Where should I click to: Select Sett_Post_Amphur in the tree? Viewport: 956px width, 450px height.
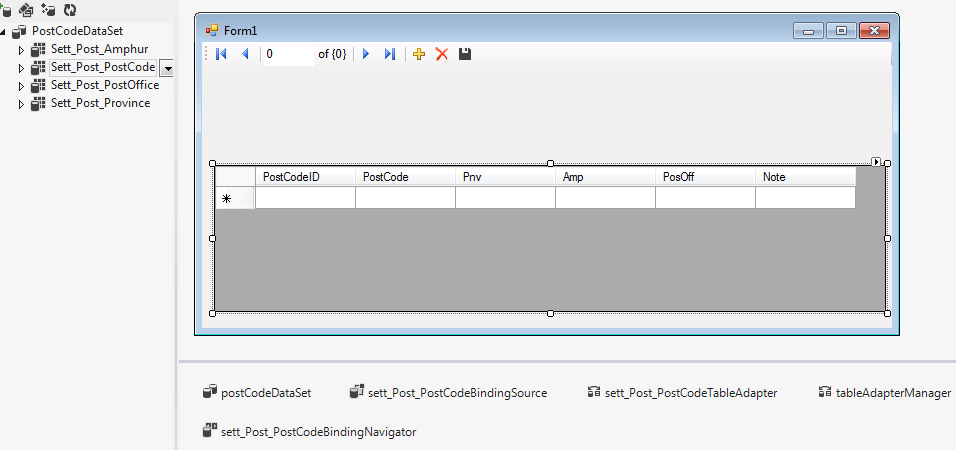(x=99, y=49)
